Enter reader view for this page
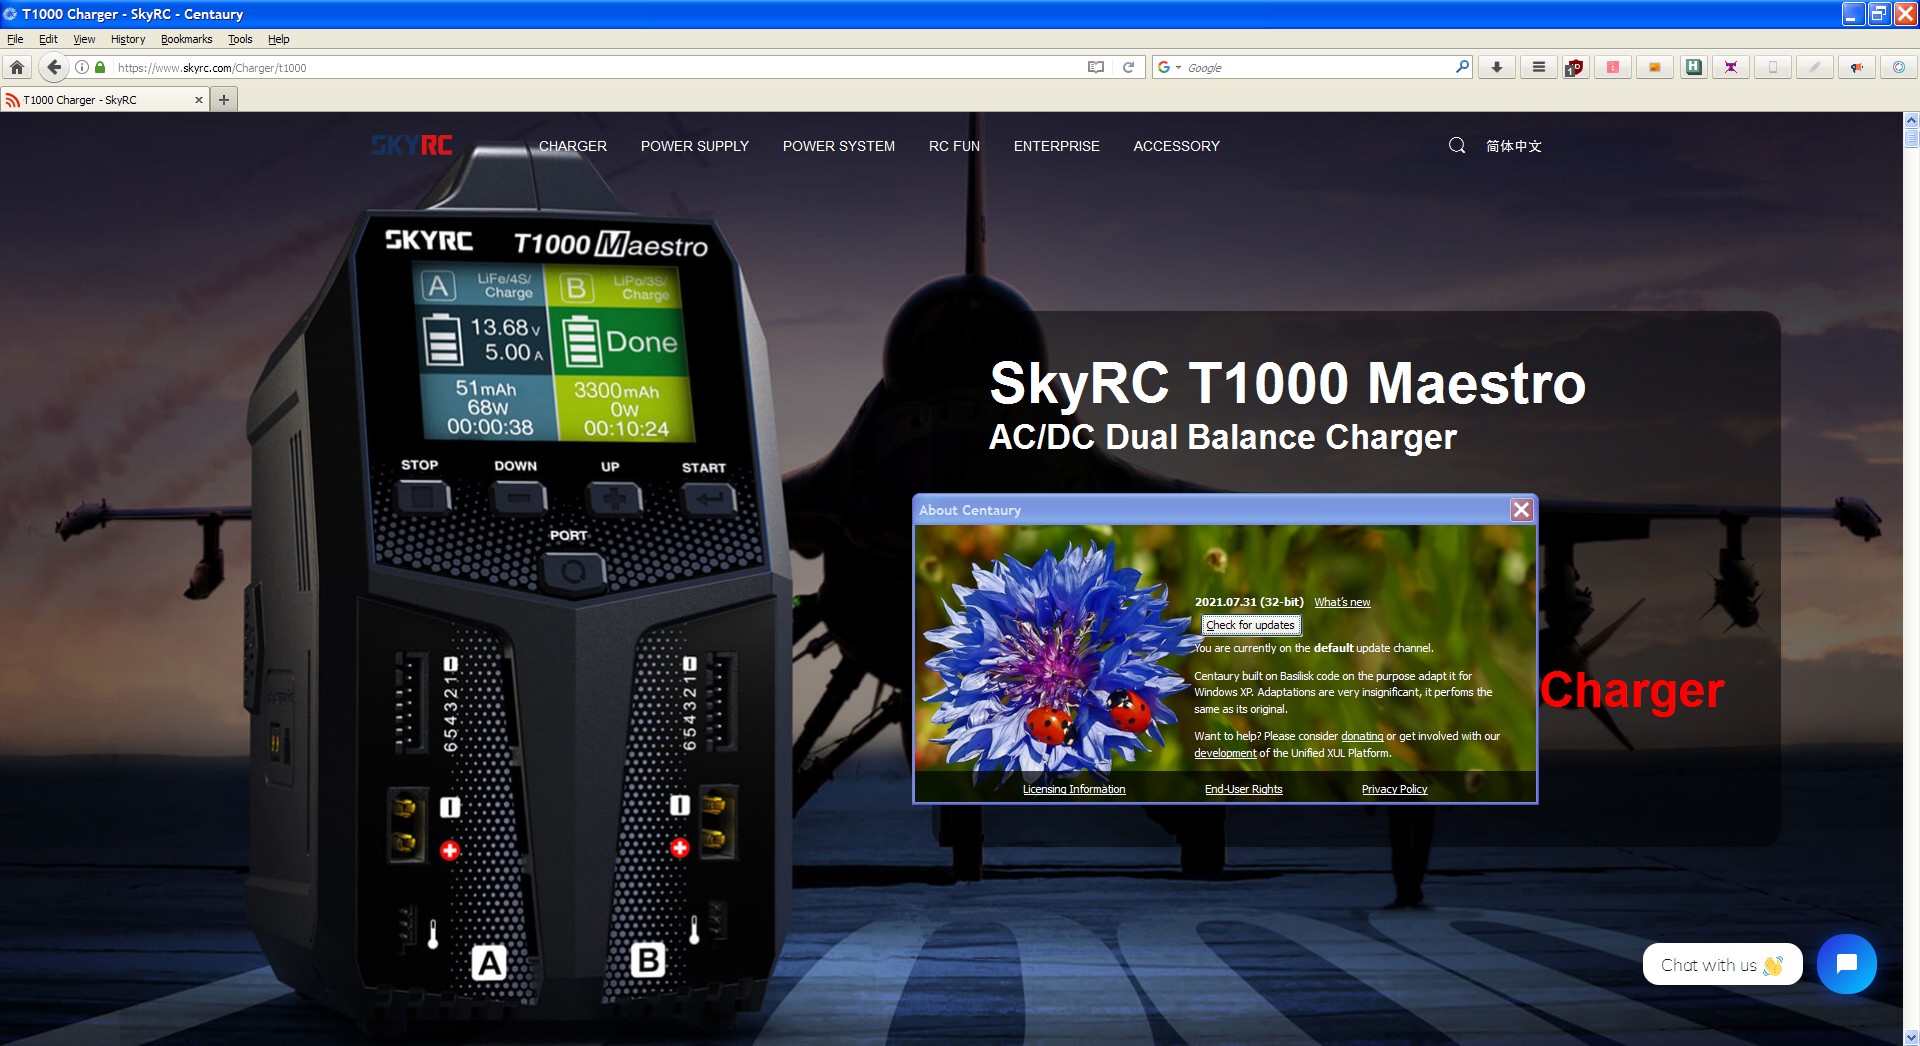Viewport: 1920px width, 1046px height. pos(1096,67)
